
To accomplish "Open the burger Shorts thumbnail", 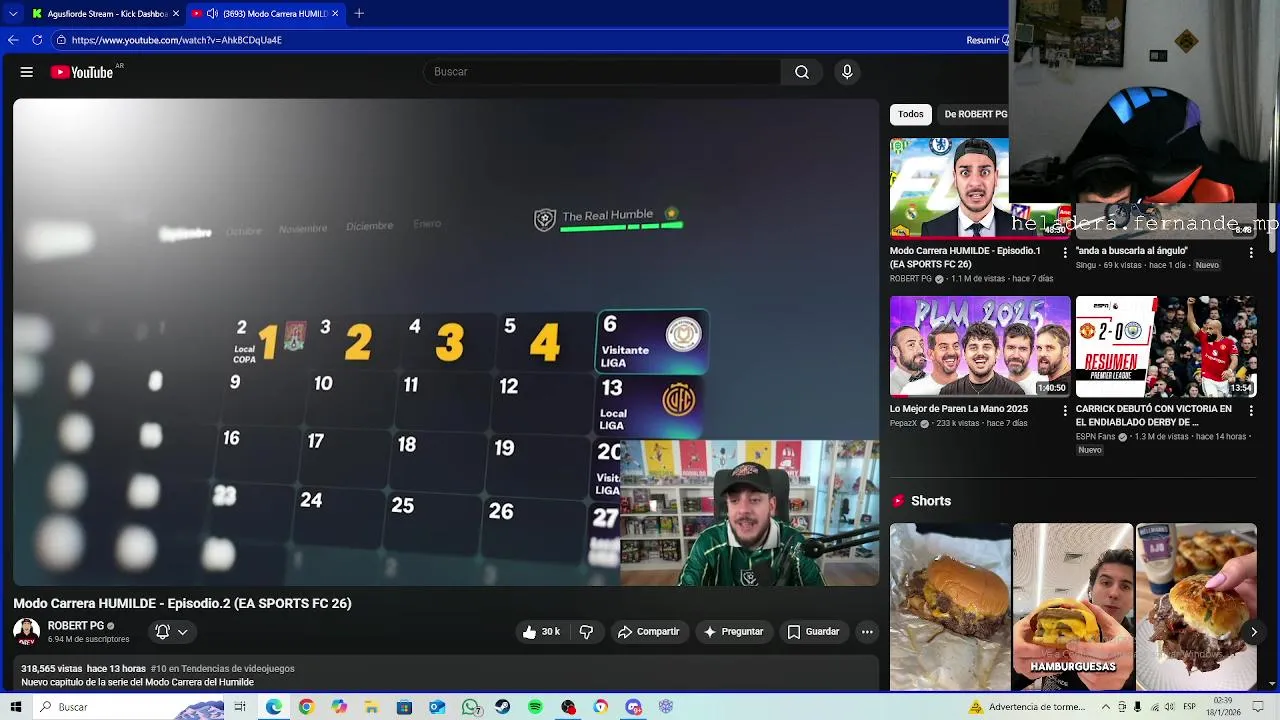I will (x=949, y=607).
